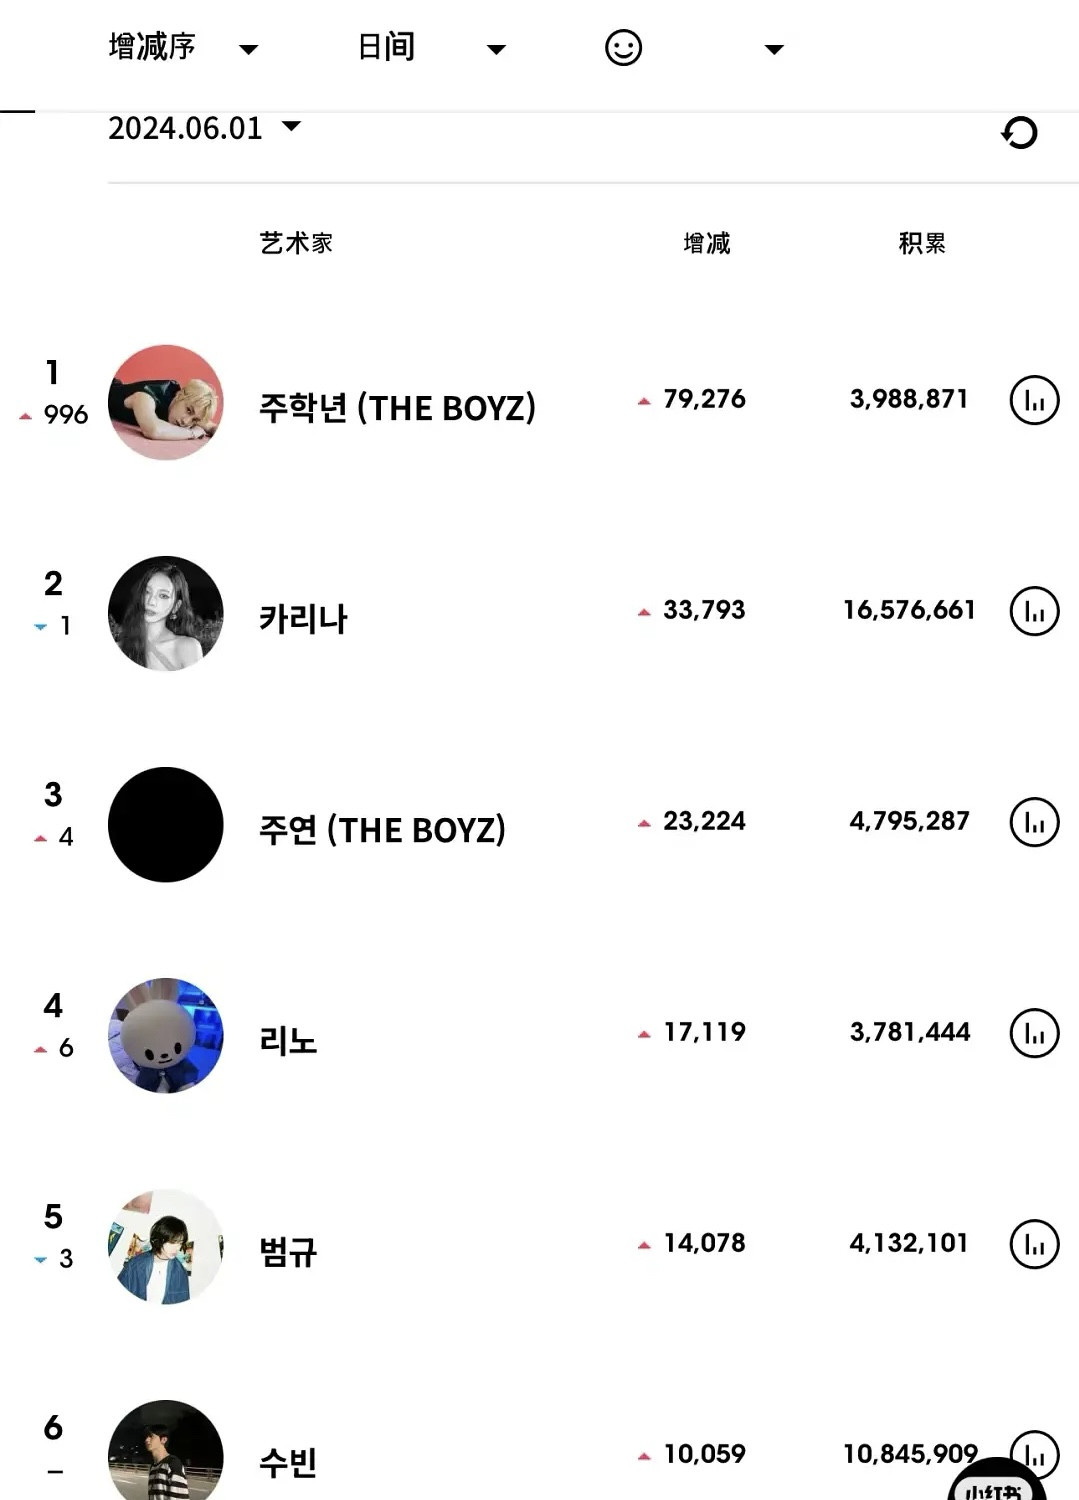Open chart icon for 리노
1079x1500 pixels.
[1034, 1033]
